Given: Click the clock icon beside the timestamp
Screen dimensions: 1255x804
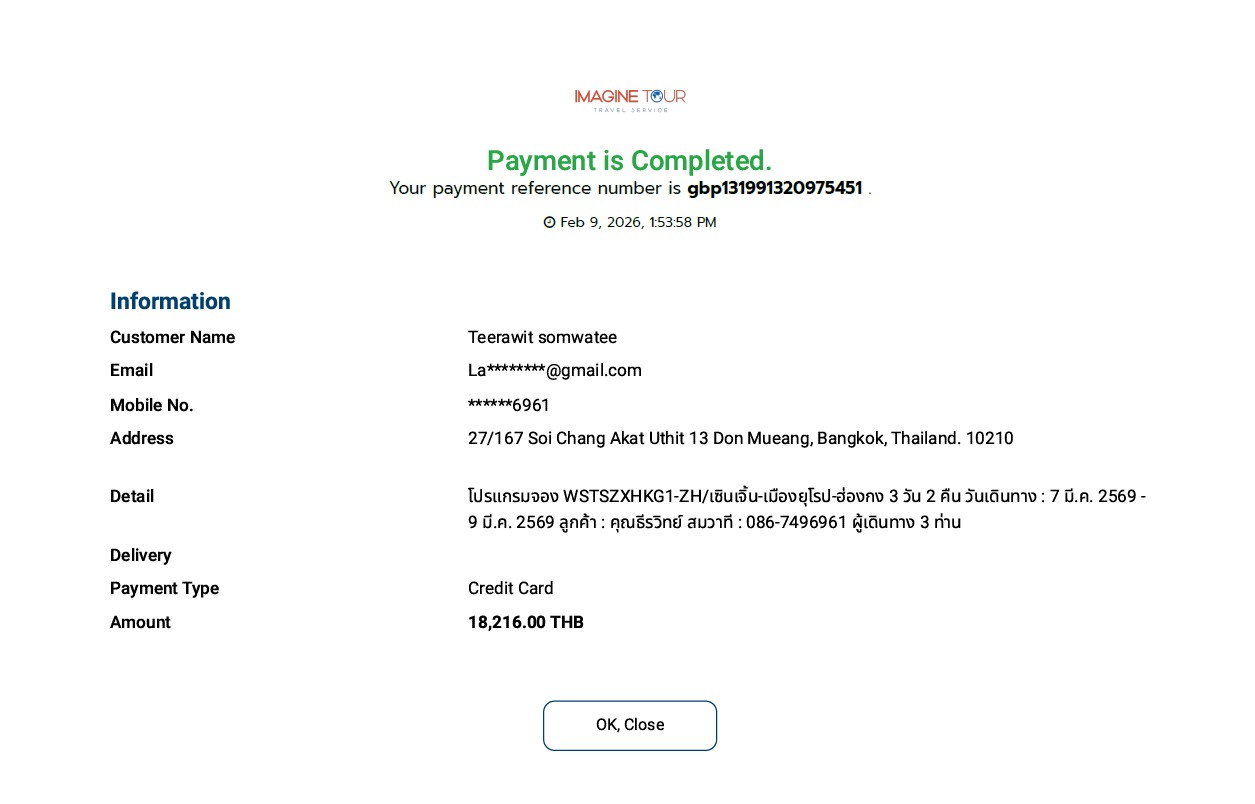Looking at the screenshot, I should pos(549,222).
